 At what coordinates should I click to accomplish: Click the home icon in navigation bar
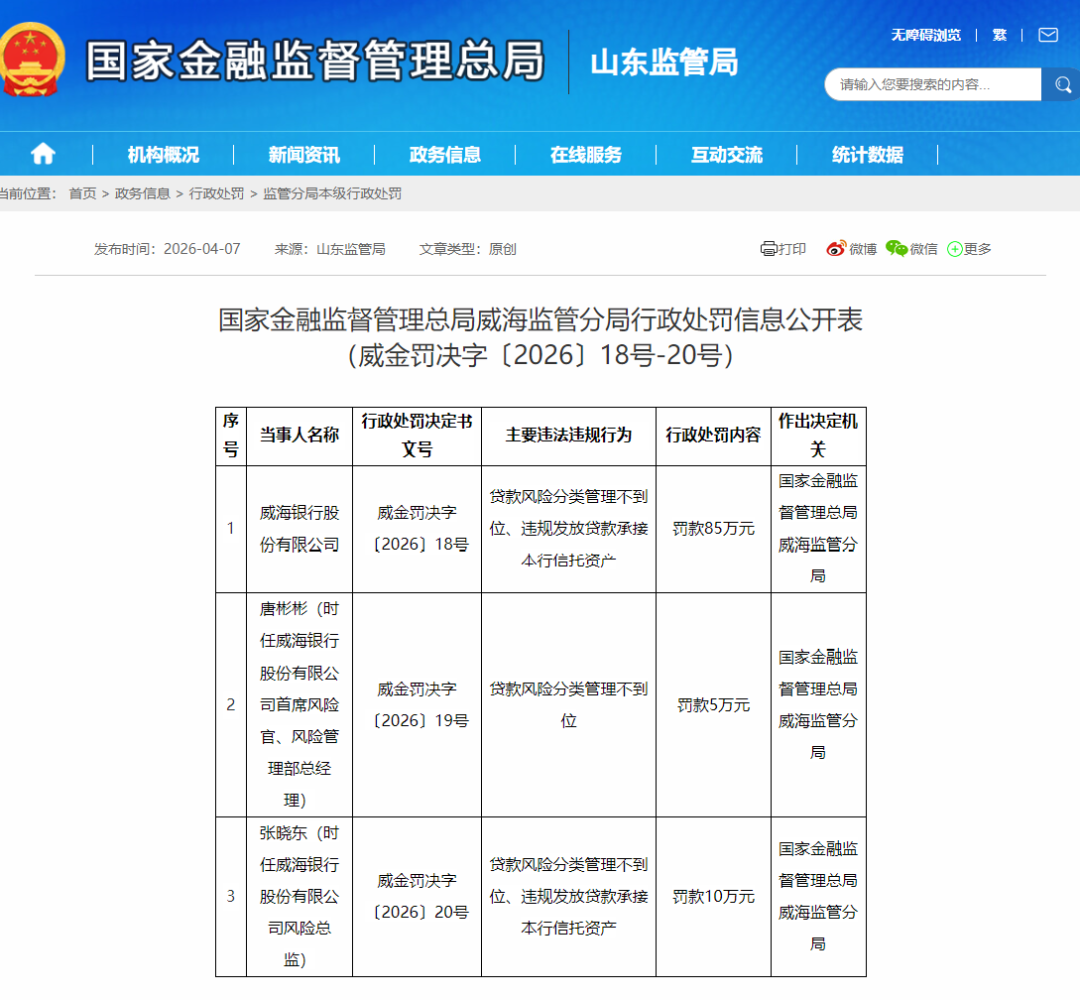pos(43,154)
